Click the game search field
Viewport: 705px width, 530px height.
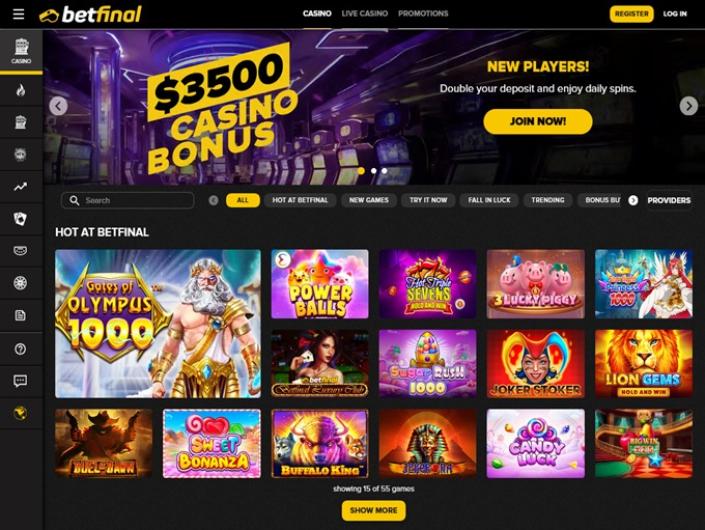click(x=128, y=200)
